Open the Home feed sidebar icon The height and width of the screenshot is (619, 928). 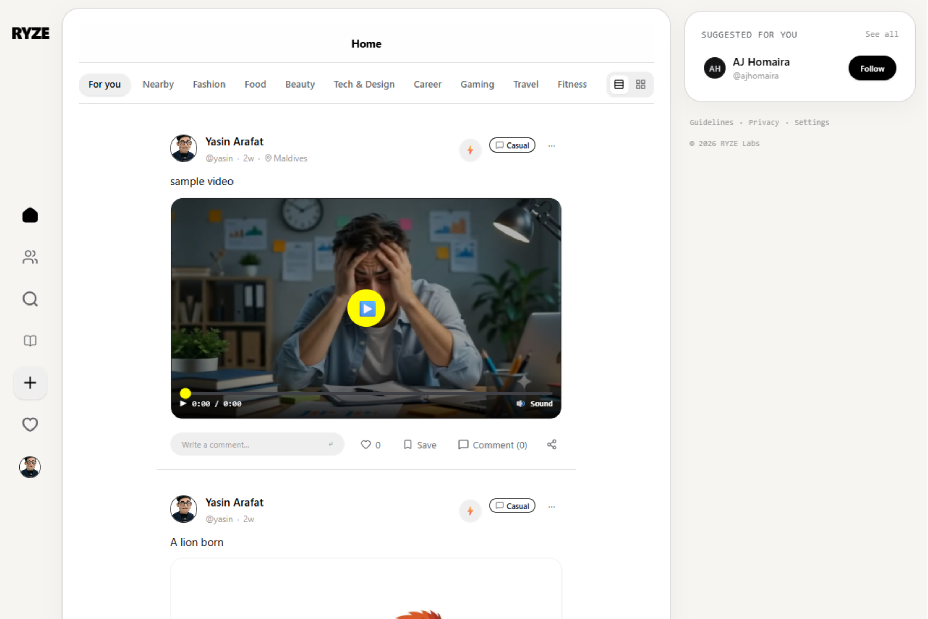(30, 215)
